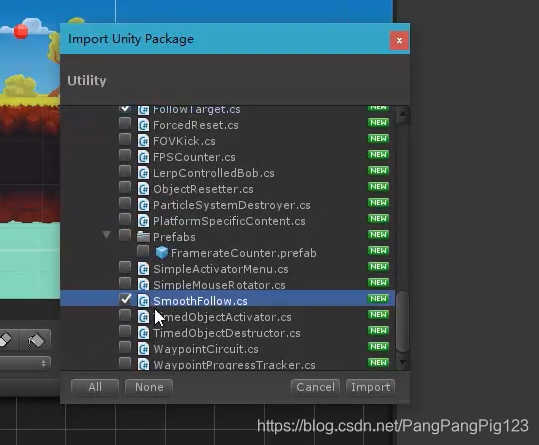Click the scrollbar up arrow
Image resolution: width=539 pixels, height=445 pixels.
403,114
